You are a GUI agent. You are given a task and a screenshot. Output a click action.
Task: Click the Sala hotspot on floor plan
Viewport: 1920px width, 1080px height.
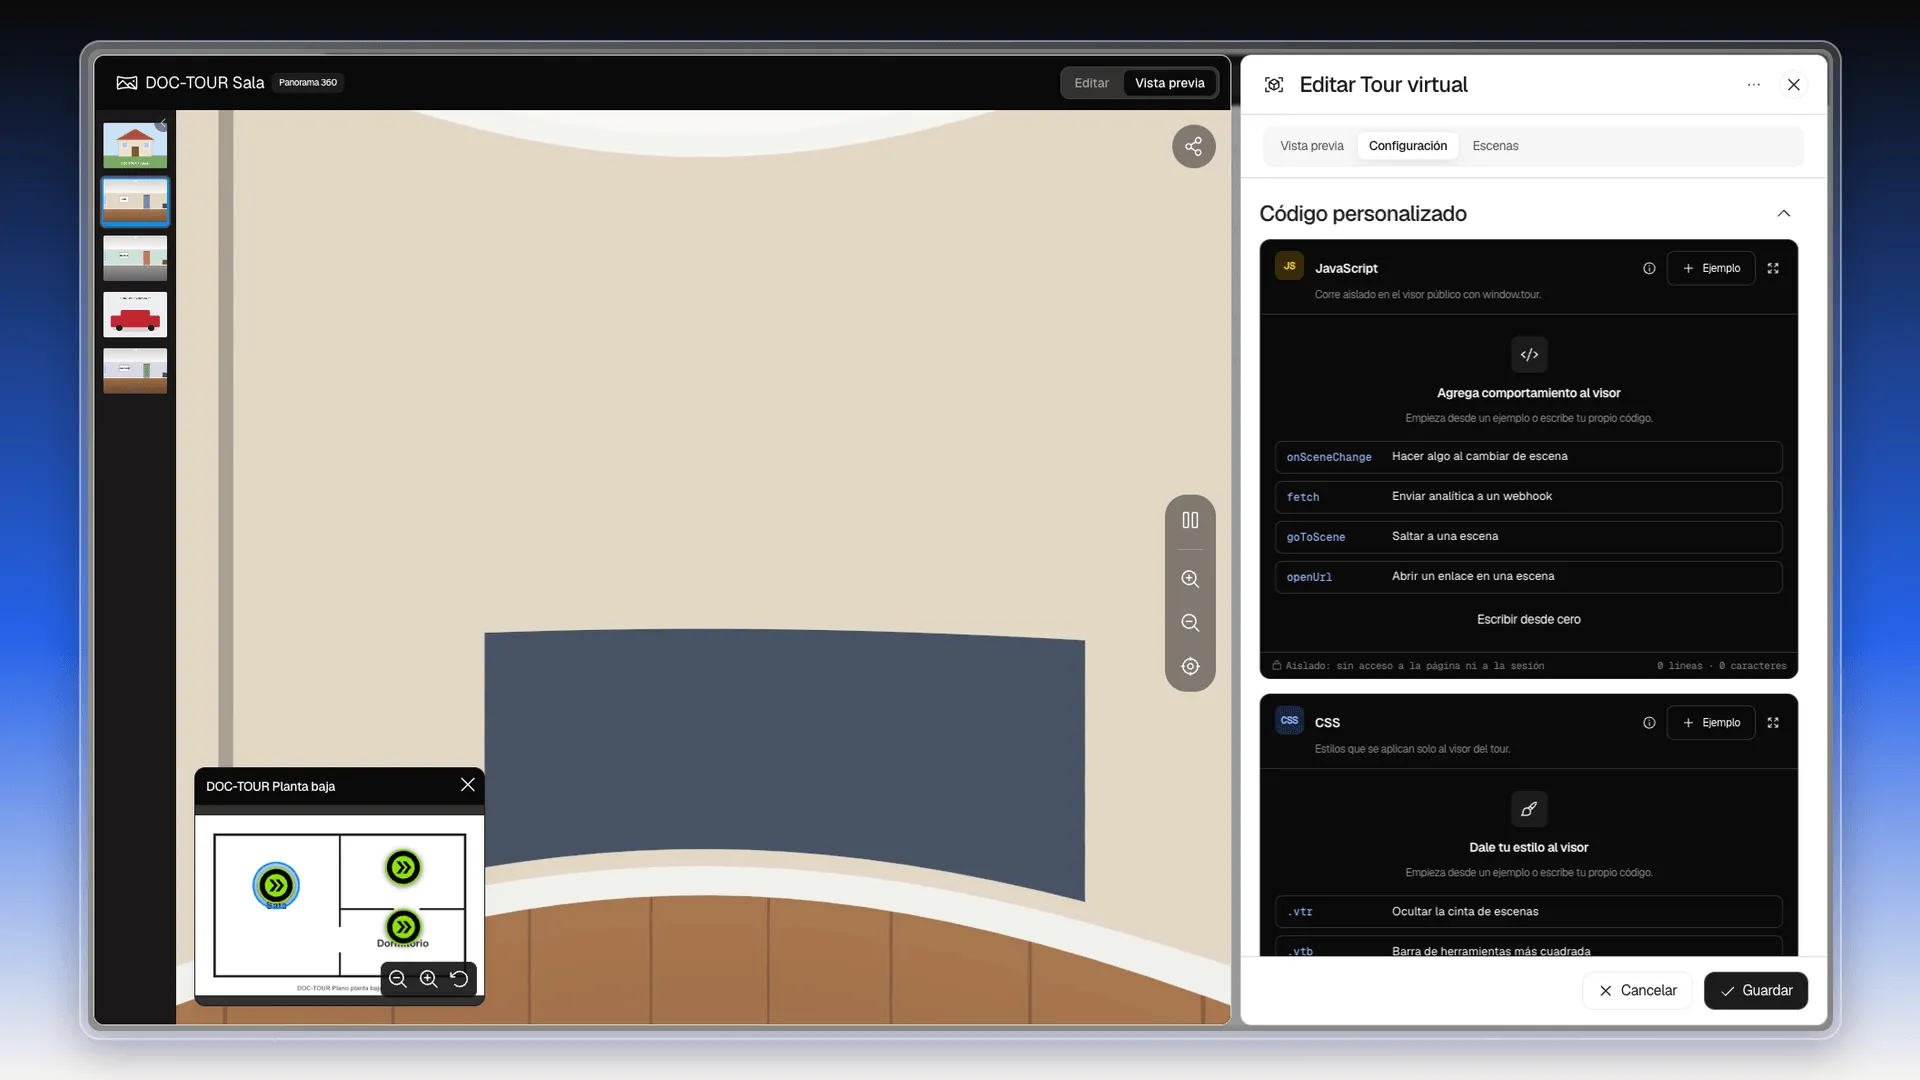click(276, 885)
